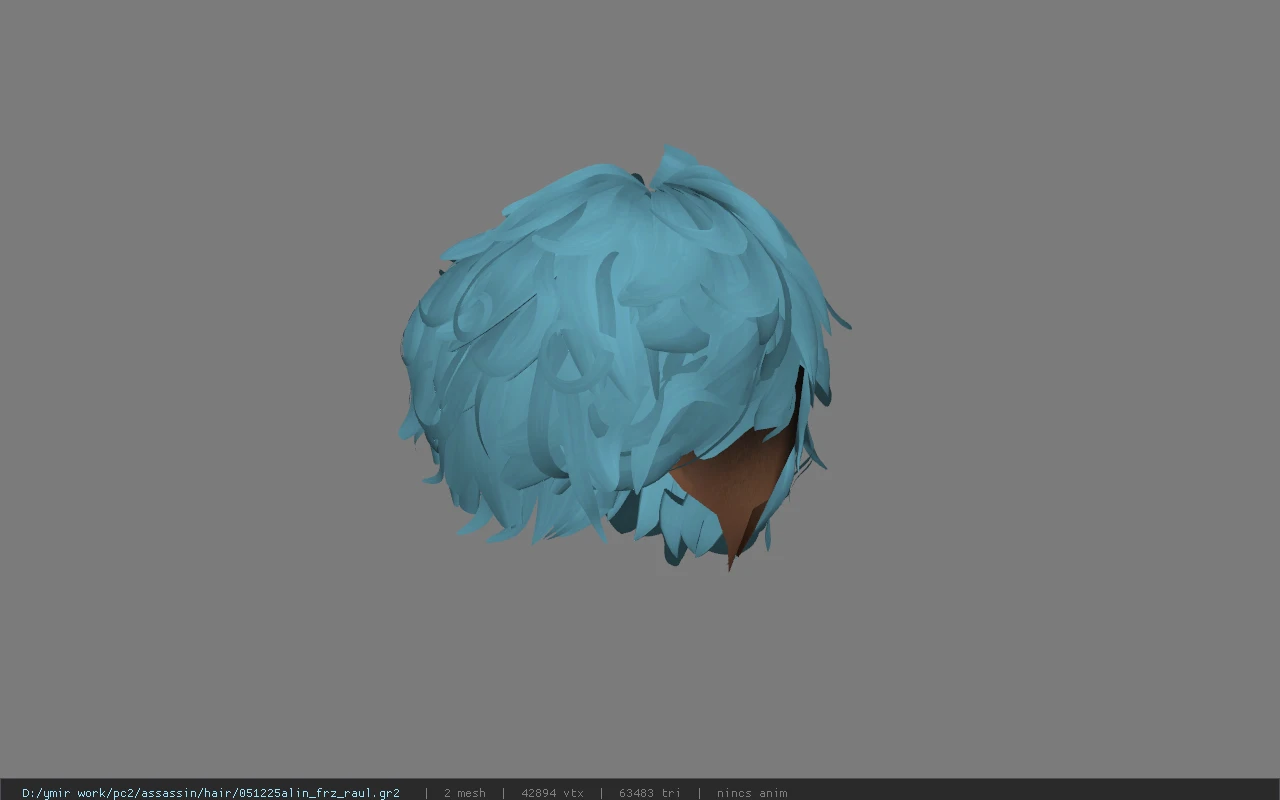This screenshot has height=800, width=1280.
Task: Click the '42894 vtx' status entry
Action: [x=552, y=793]
